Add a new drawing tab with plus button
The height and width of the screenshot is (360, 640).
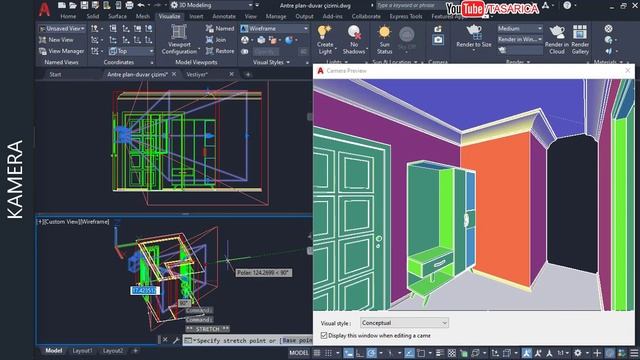[x=248, y=75]
